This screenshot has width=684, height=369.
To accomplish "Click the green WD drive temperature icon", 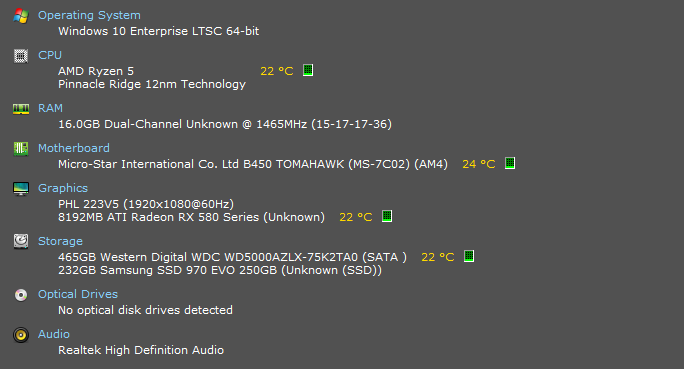I will [x=469, y=256].
